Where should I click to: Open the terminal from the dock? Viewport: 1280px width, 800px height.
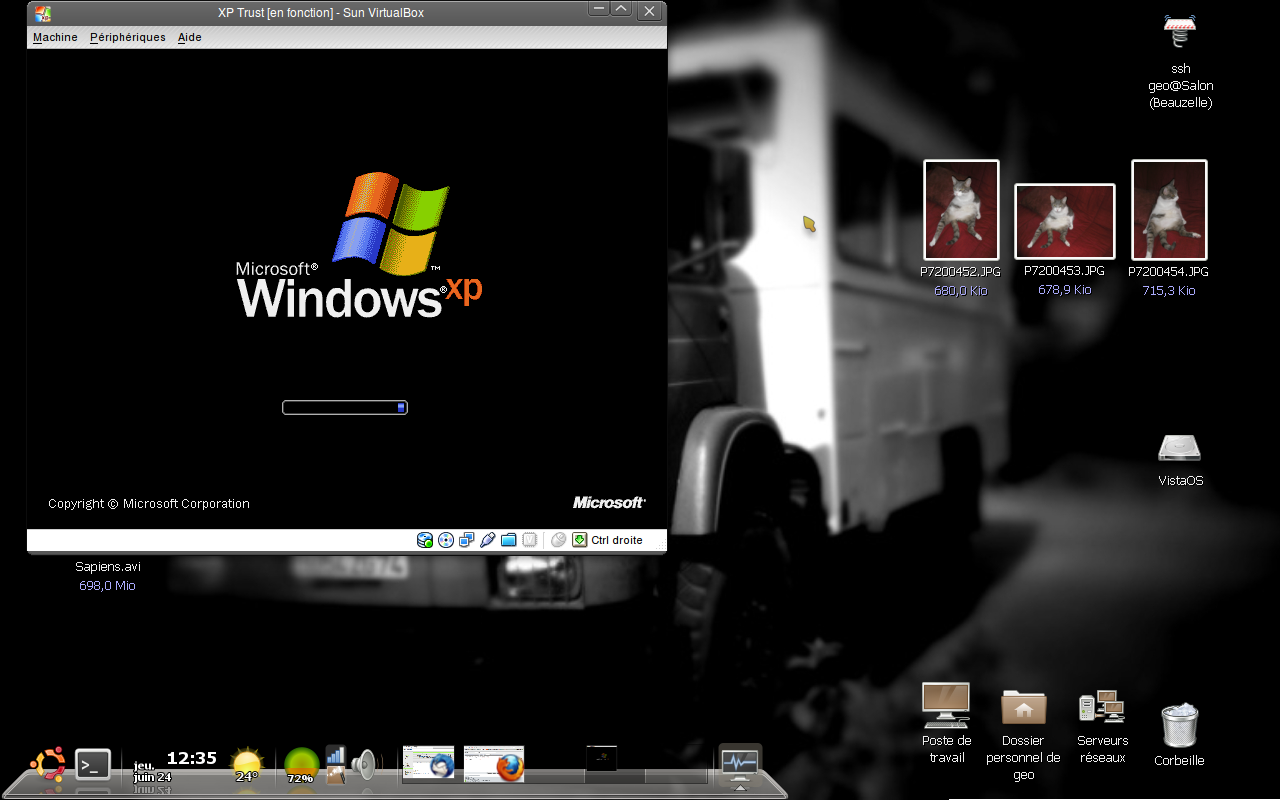point(93,765)
